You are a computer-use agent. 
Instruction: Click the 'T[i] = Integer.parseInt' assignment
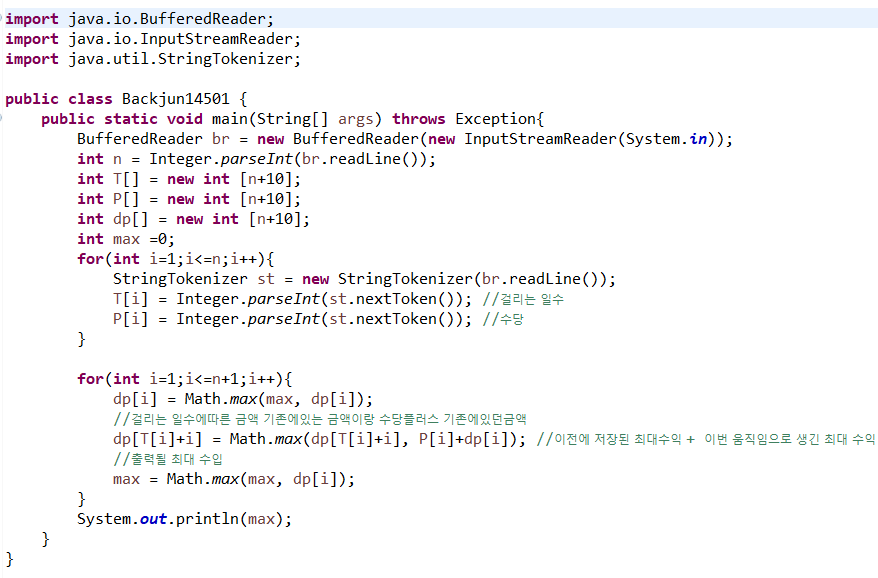tap(292, 299)
